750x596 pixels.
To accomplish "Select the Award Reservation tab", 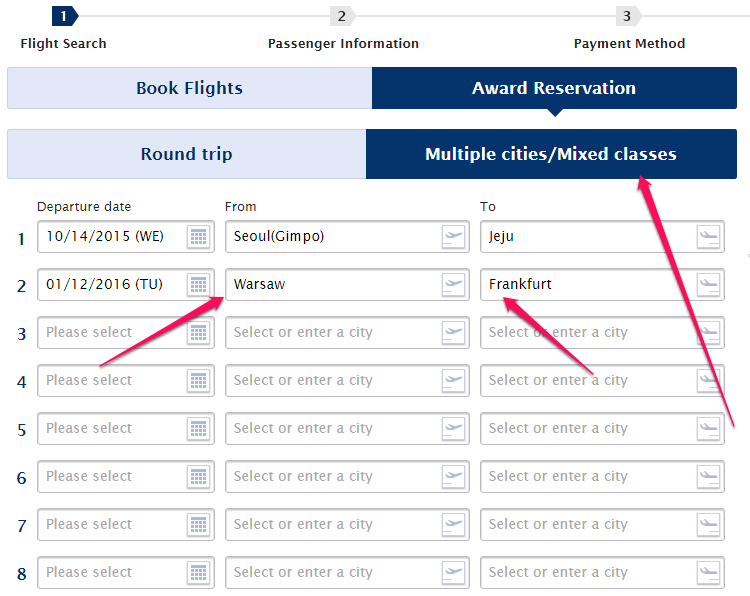I will point(554,88).
